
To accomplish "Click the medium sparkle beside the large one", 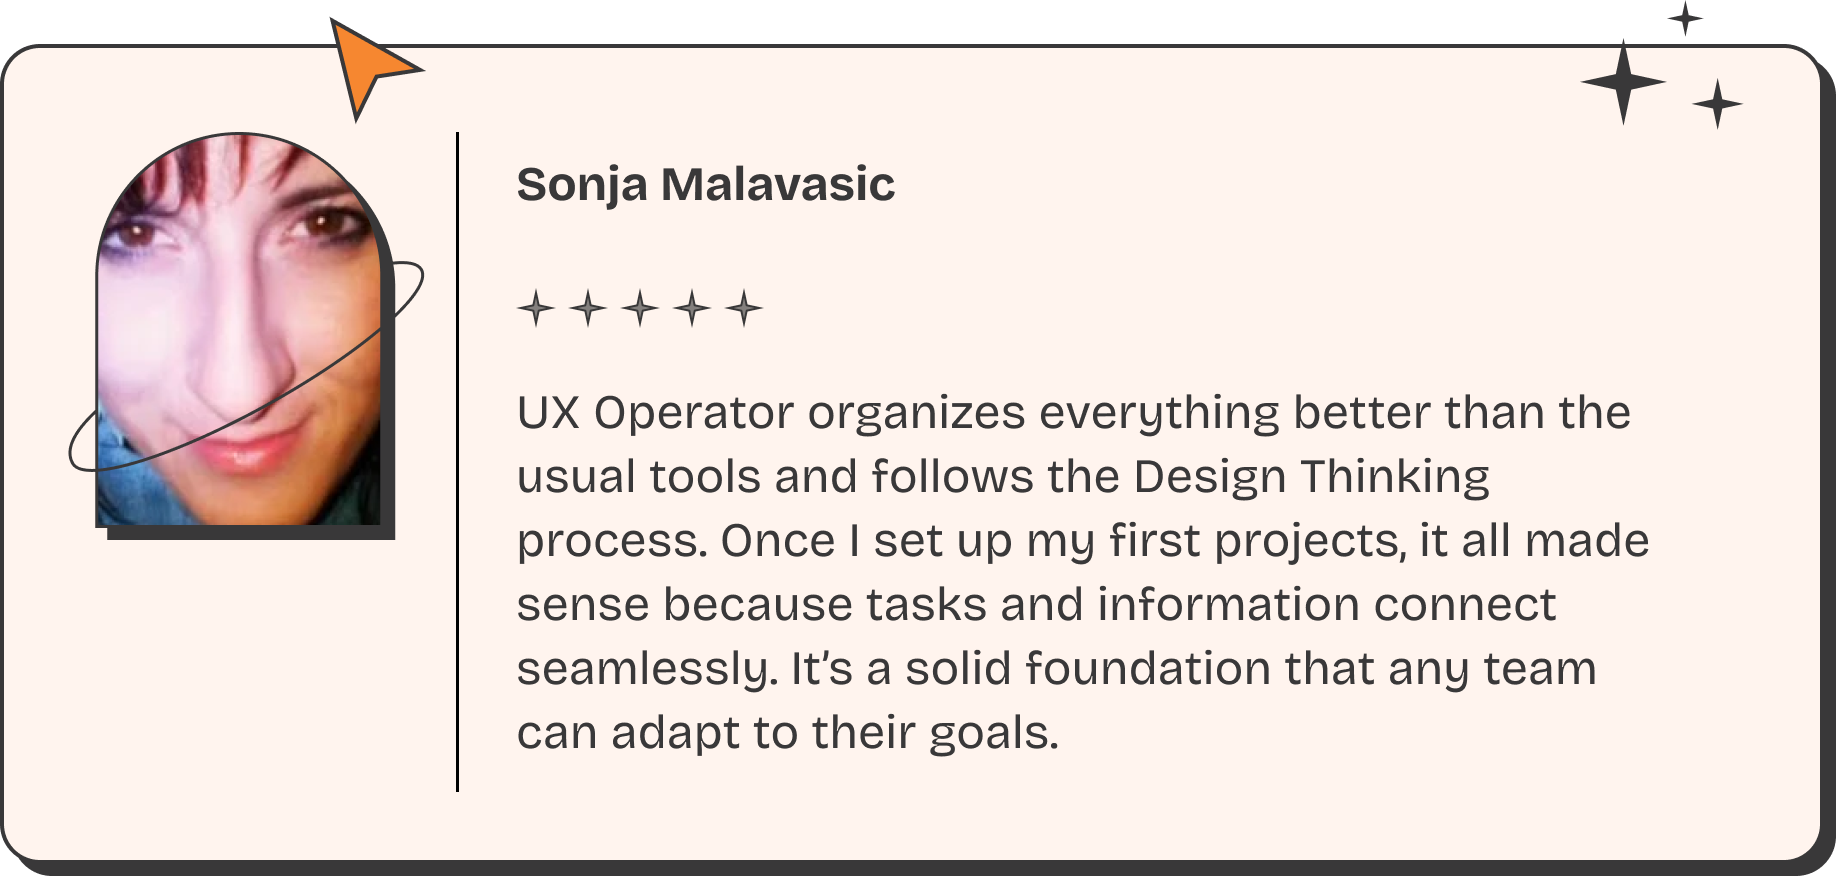I will (1717, 104).
